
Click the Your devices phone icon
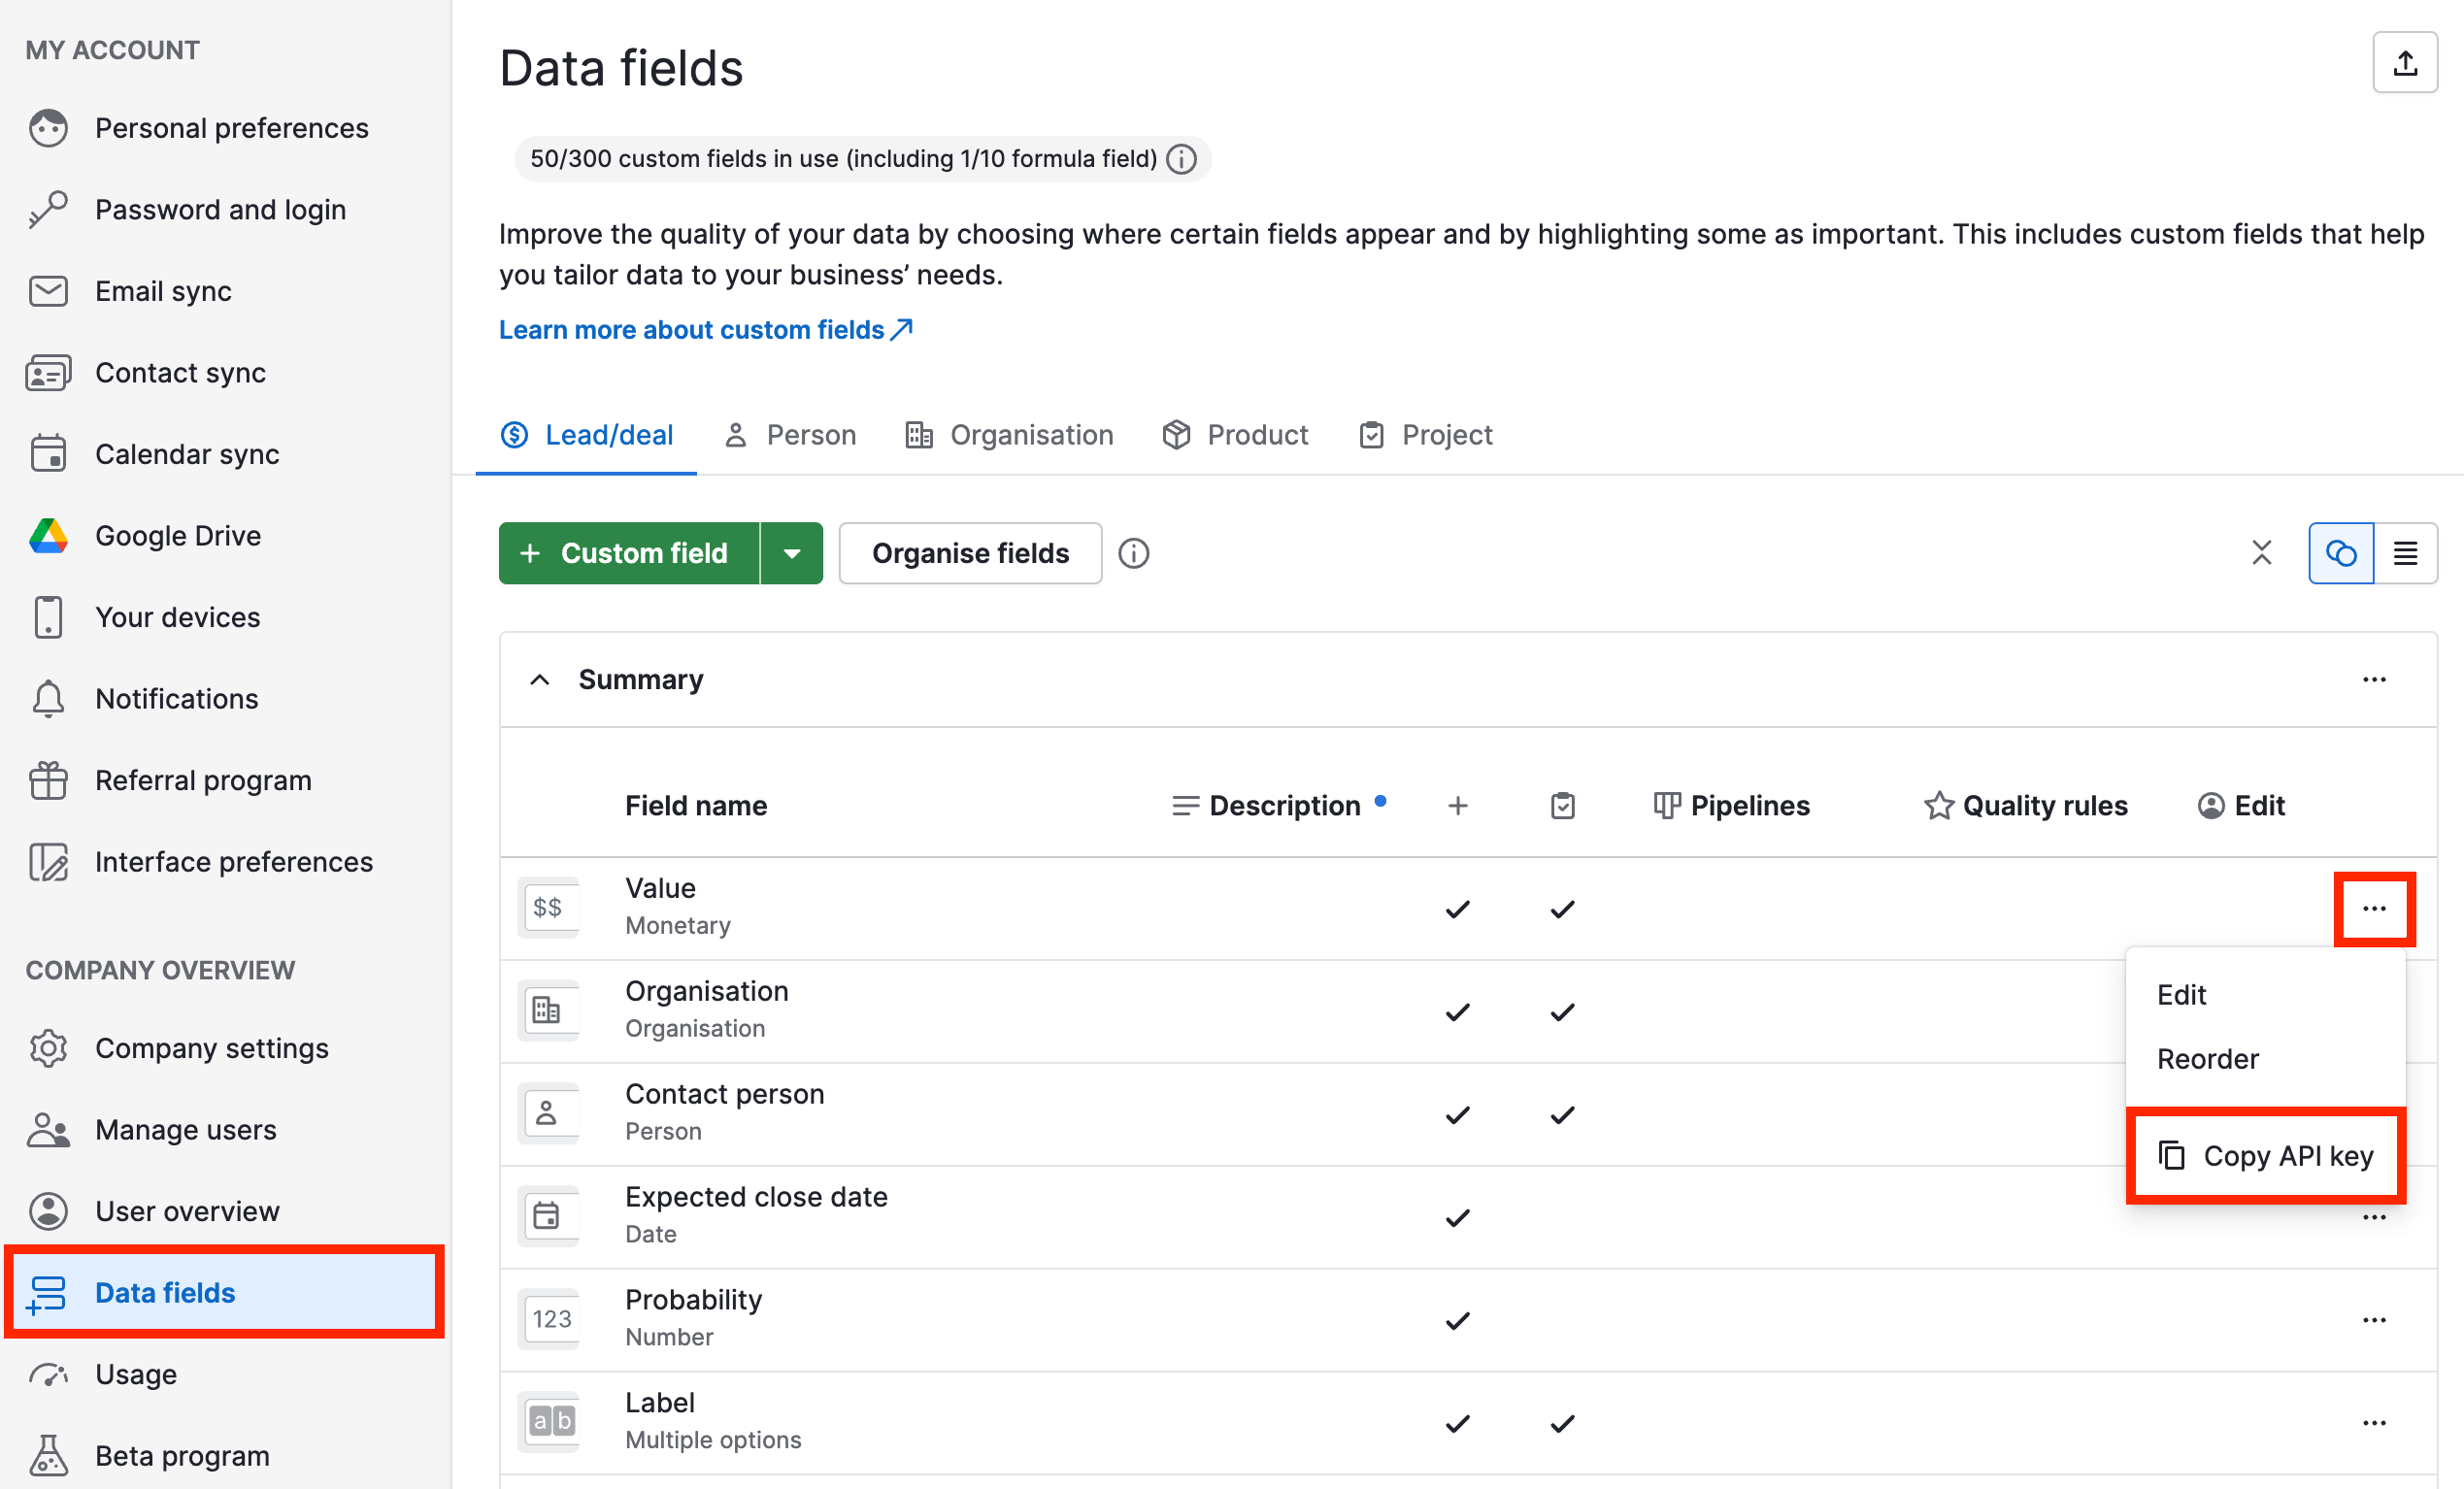click(x=48, y=617)
